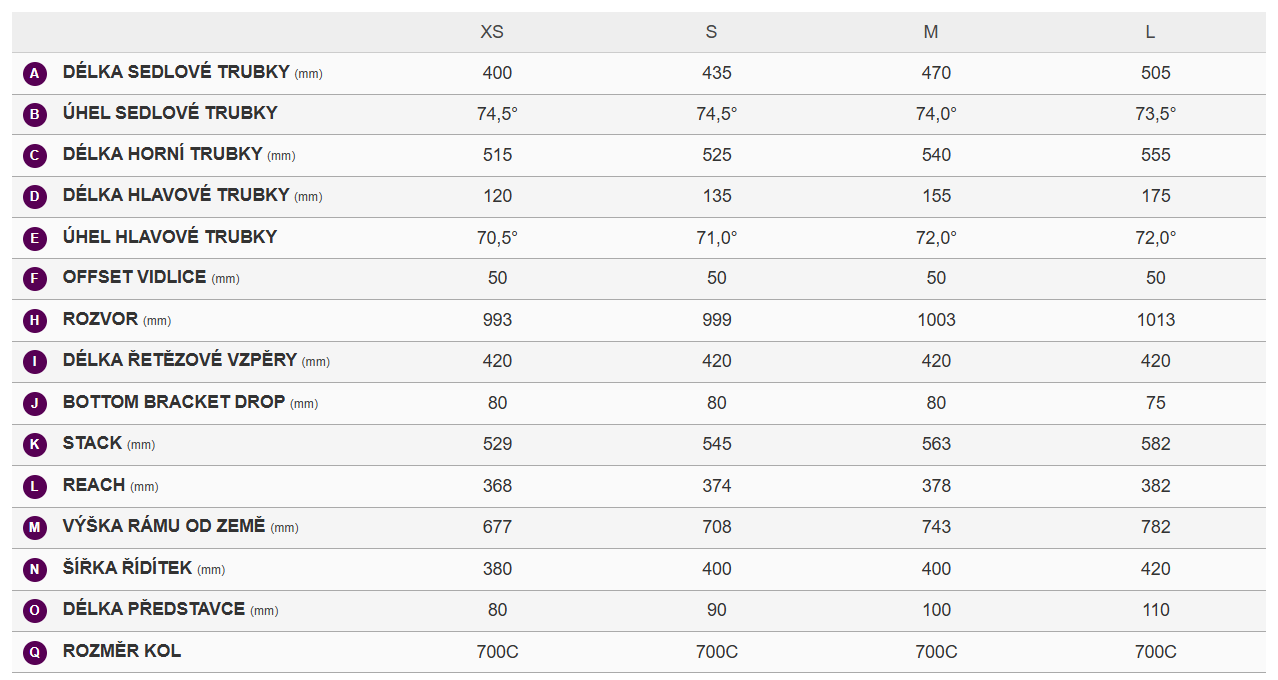Click the 1013 wheelbase value for size L
The width and height of the screenshot is (1278, 680).
pos(1155,320)
